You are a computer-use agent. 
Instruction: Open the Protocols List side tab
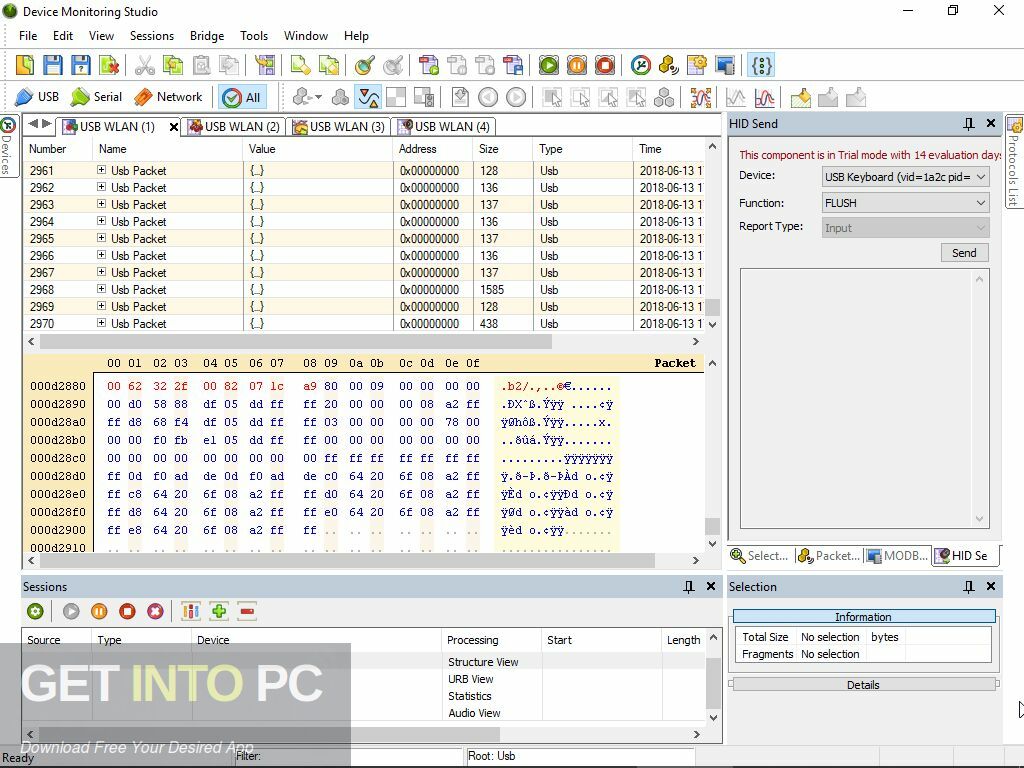1014,162
